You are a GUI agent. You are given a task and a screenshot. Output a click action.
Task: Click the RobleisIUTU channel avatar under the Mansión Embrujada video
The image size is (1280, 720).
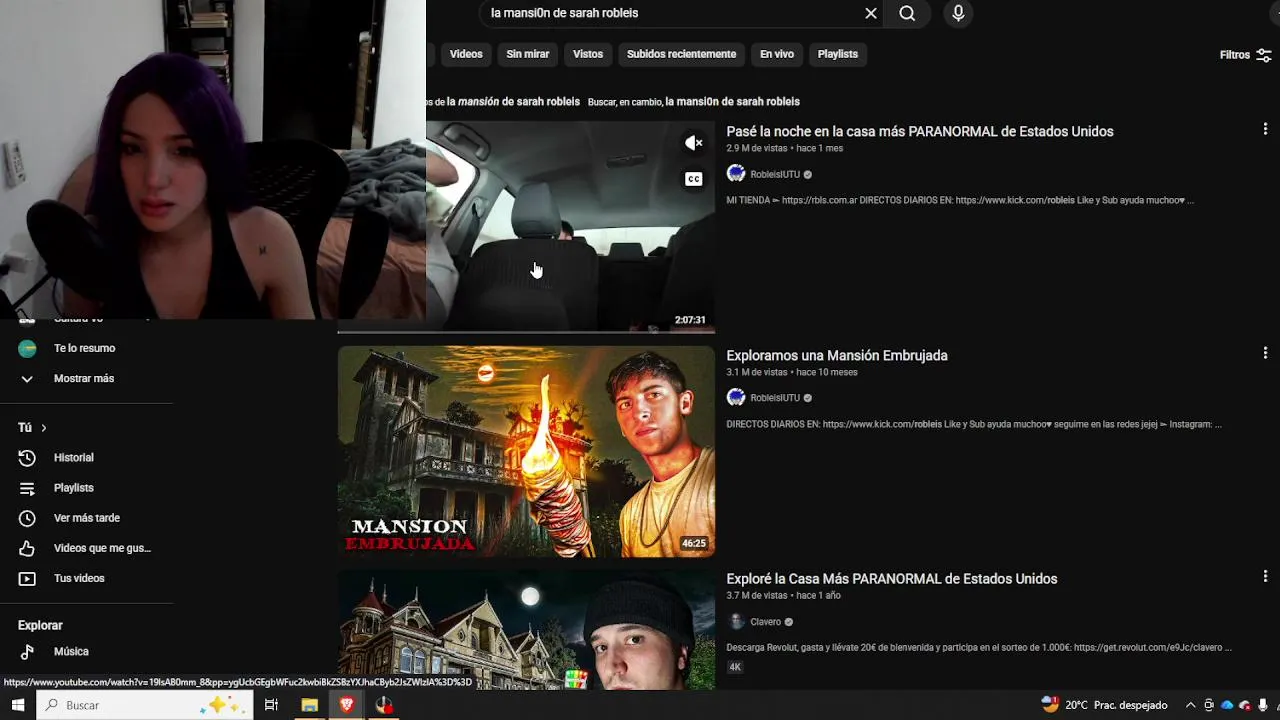pyautogui.click(x=736, y=397)
